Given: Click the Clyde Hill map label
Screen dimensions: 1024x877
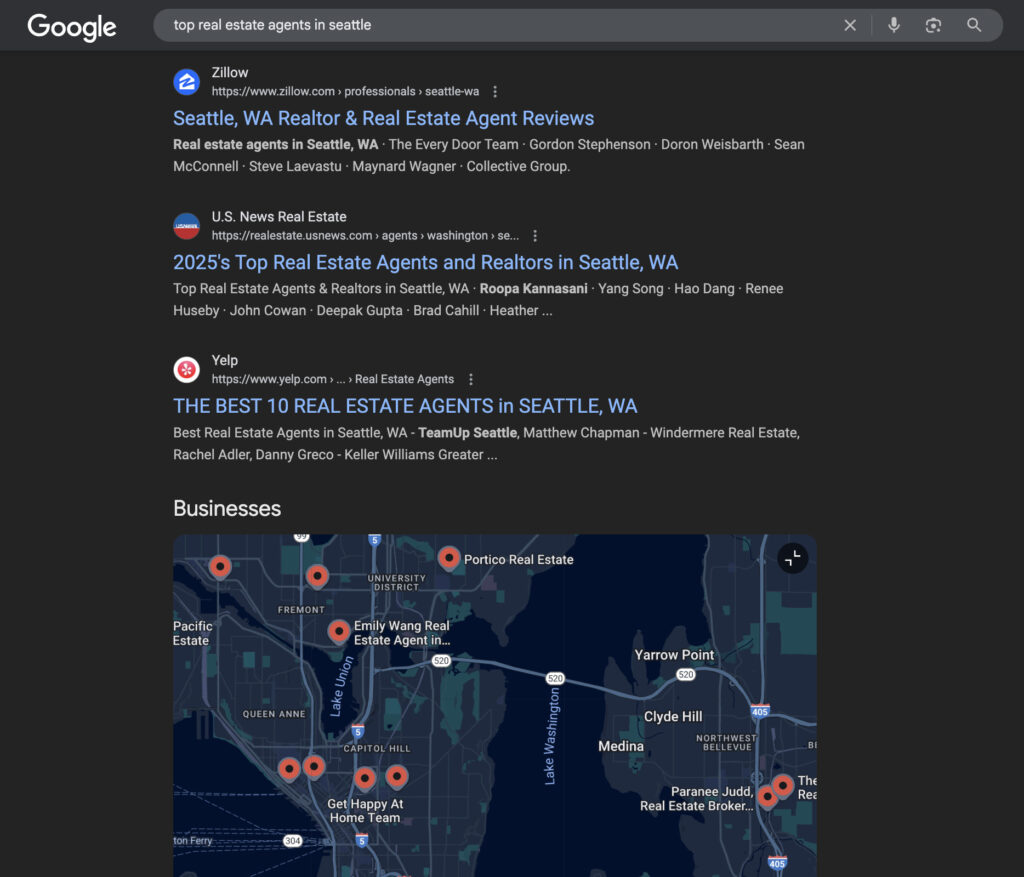Looking at the screenshot, I should 673,716.
